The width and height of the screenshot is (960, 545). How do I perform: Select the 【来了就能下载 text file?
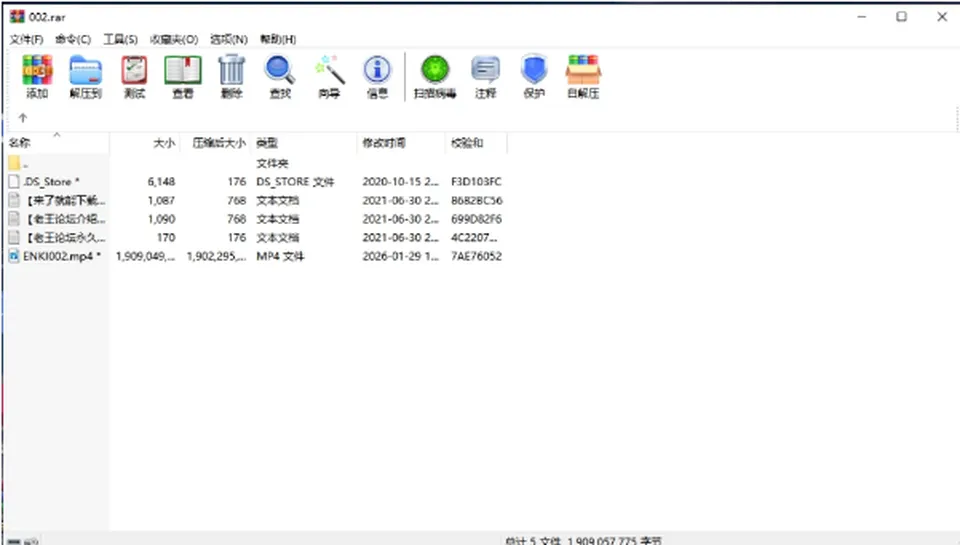click(66, 200)
